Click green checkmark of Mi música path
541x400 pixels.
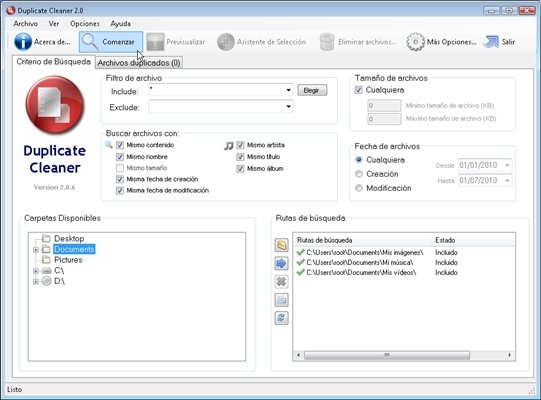[x=300, y=263]
